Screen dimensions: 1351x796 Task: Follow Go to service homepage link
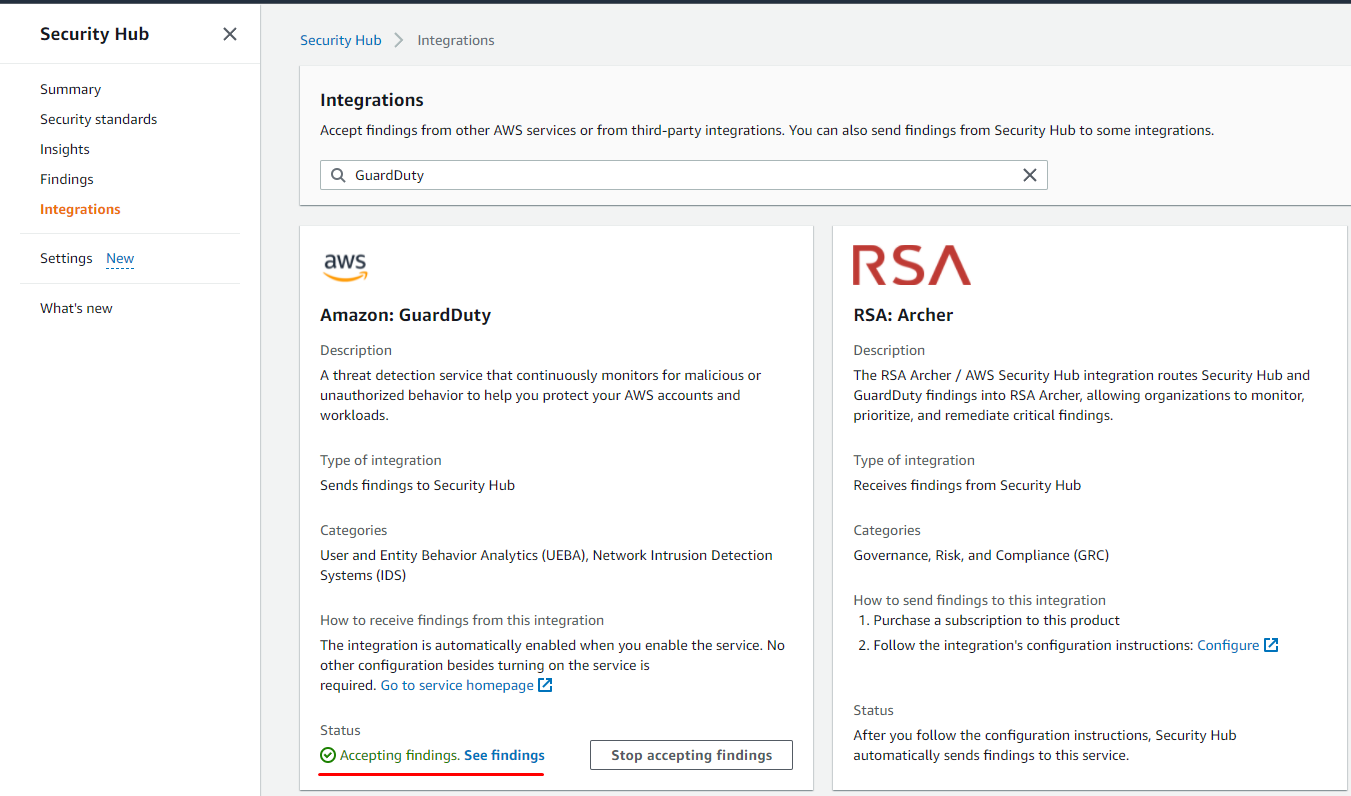[x=457, y=685]
